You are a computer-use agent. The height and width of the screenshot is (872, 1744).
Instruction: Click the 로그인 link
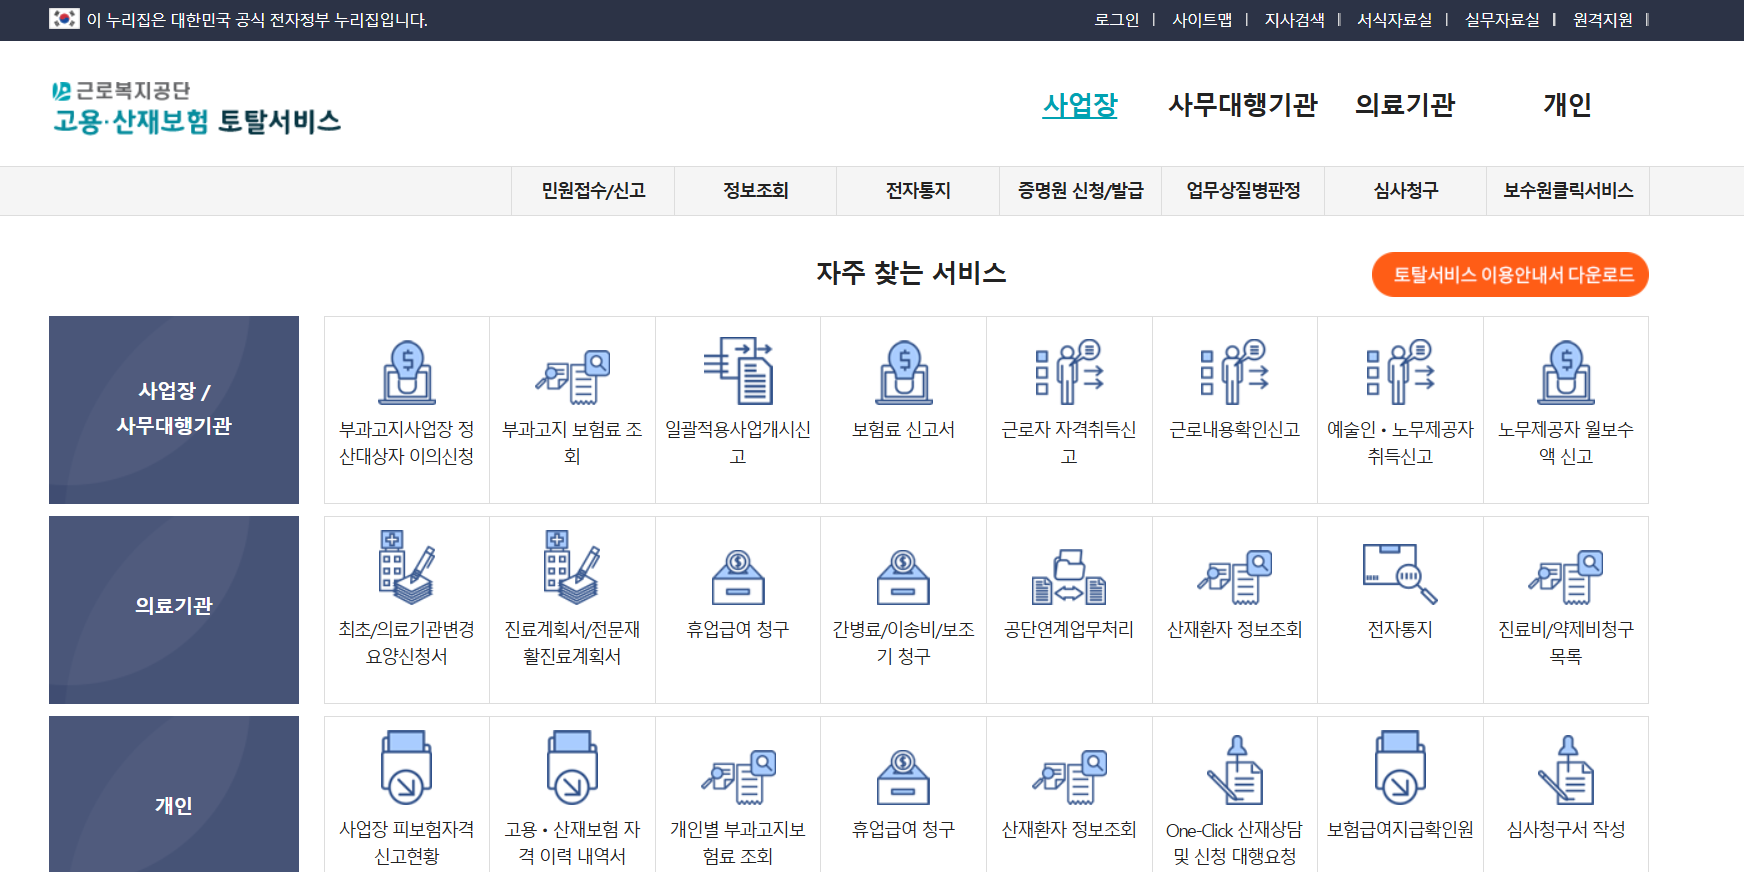[x=1117, y=20]
